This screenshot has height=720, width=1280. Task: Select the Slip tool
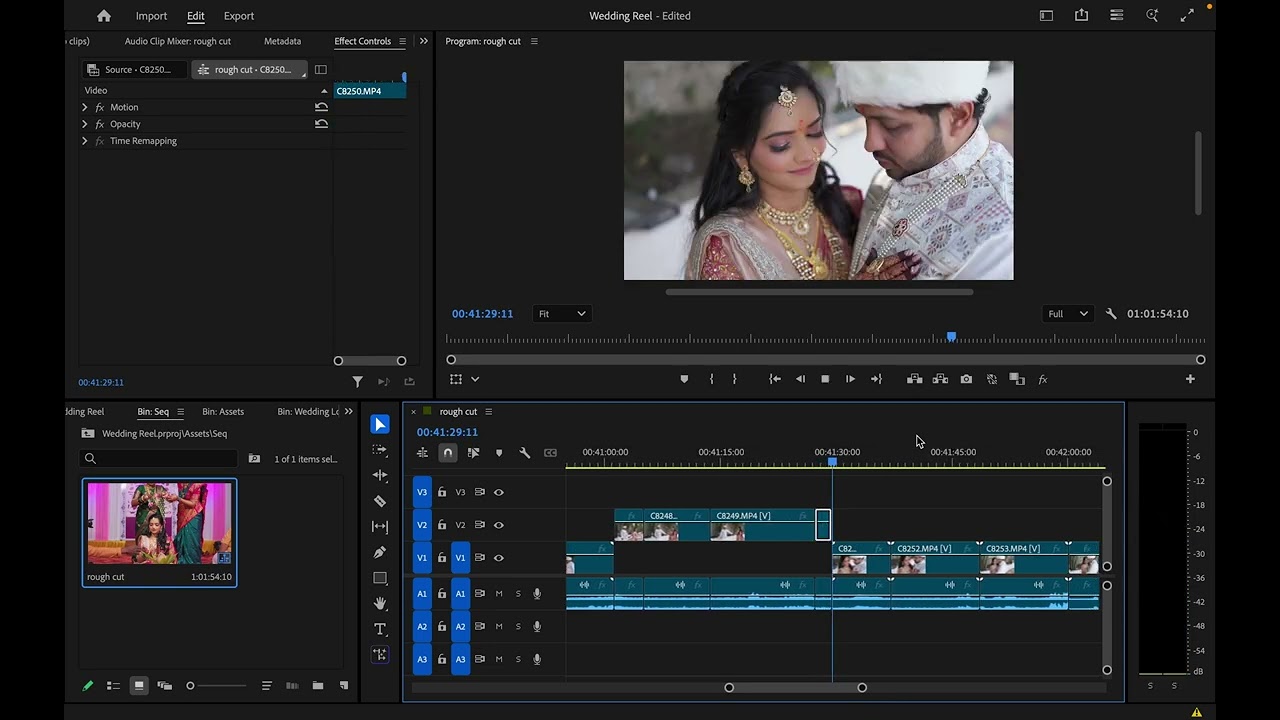coord(380,526)
